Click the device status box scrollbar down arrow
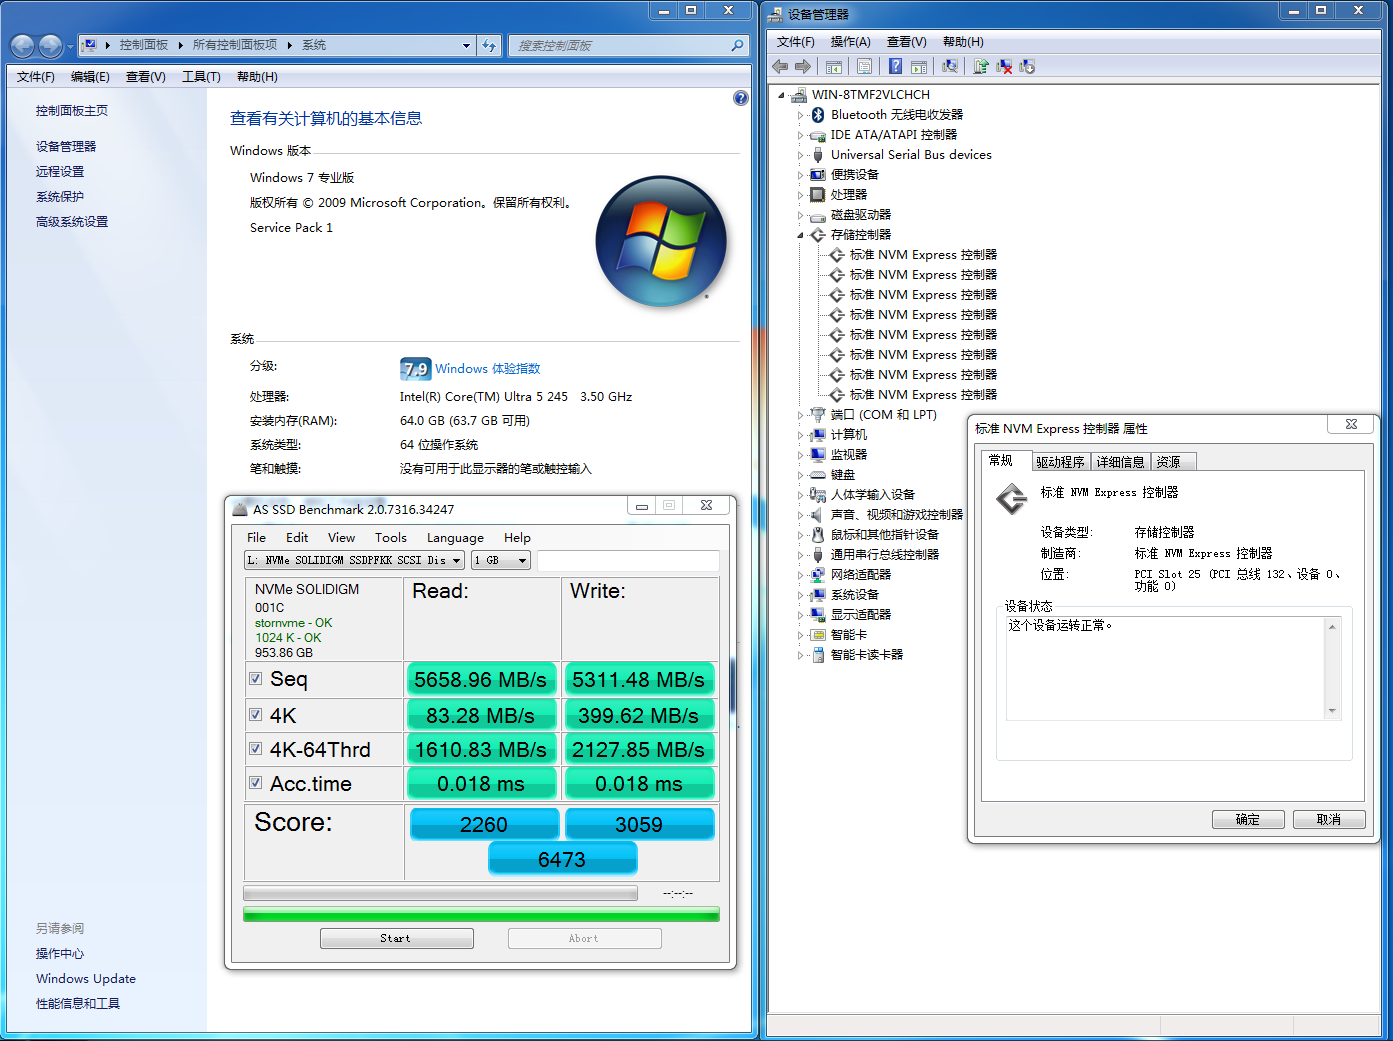The image size is (1393, 1041). tap(1332, 711)
